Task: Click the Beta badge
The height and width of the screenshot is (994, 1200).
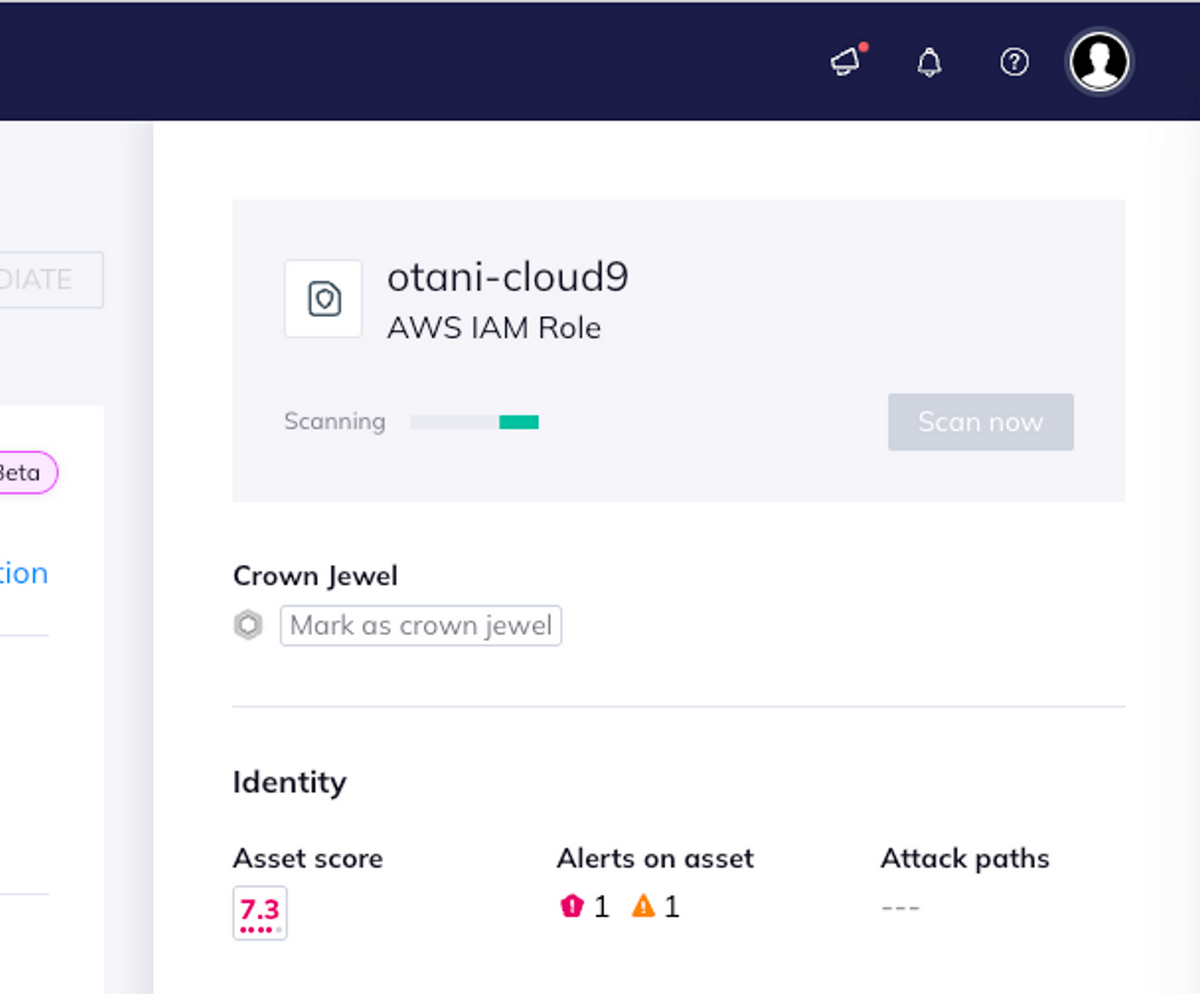Action: coord(24,473)
